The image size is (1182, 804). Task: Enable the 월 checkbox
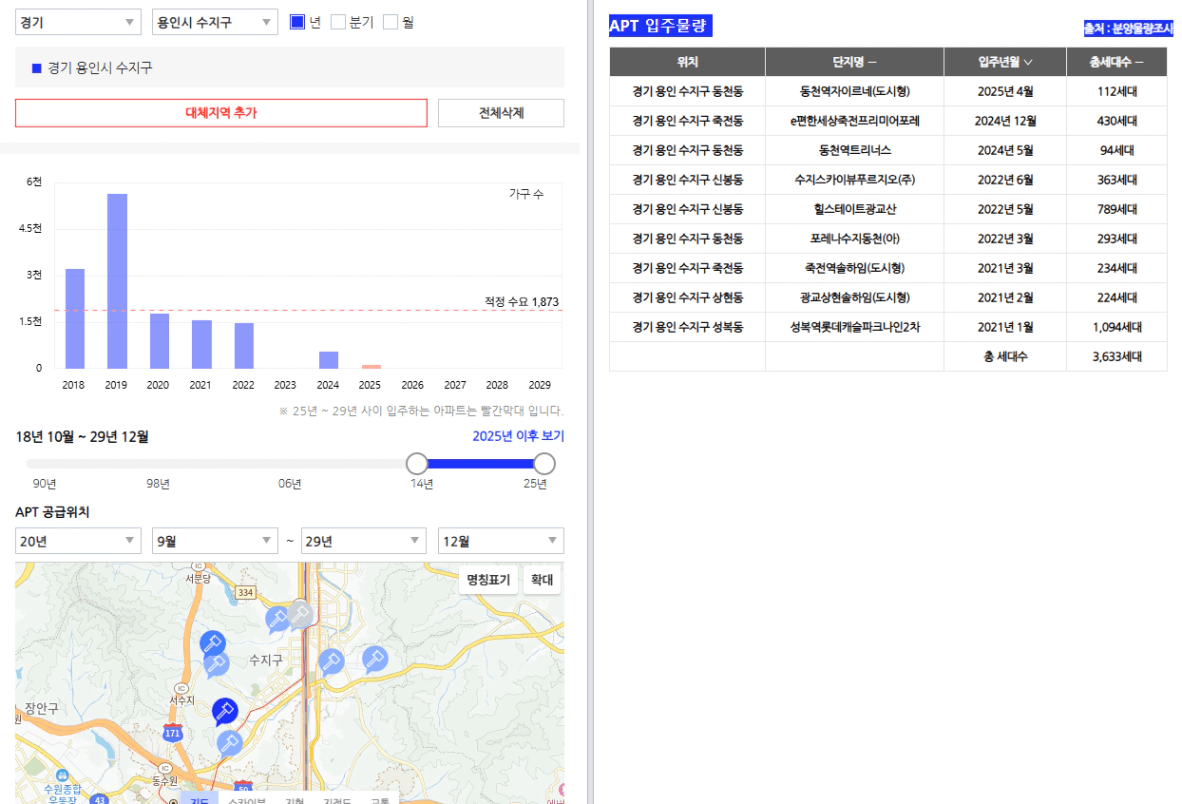click(x=390, y=22)
